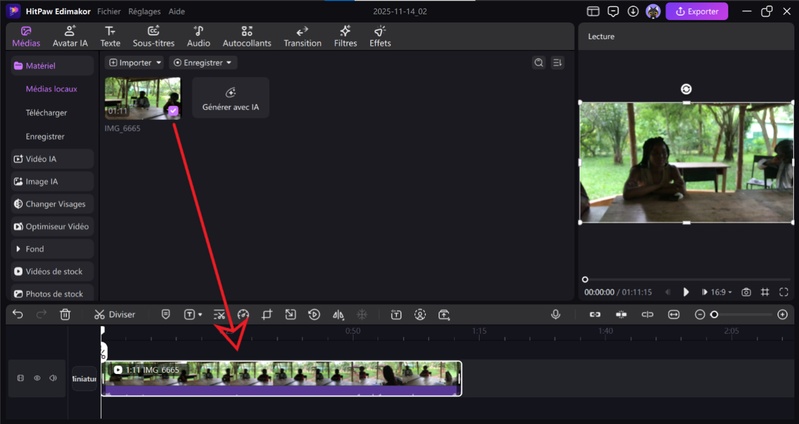Open Changer Visages in sidebar
The width and height of the screenshot is (799, 424).
[x=52, y=204]
